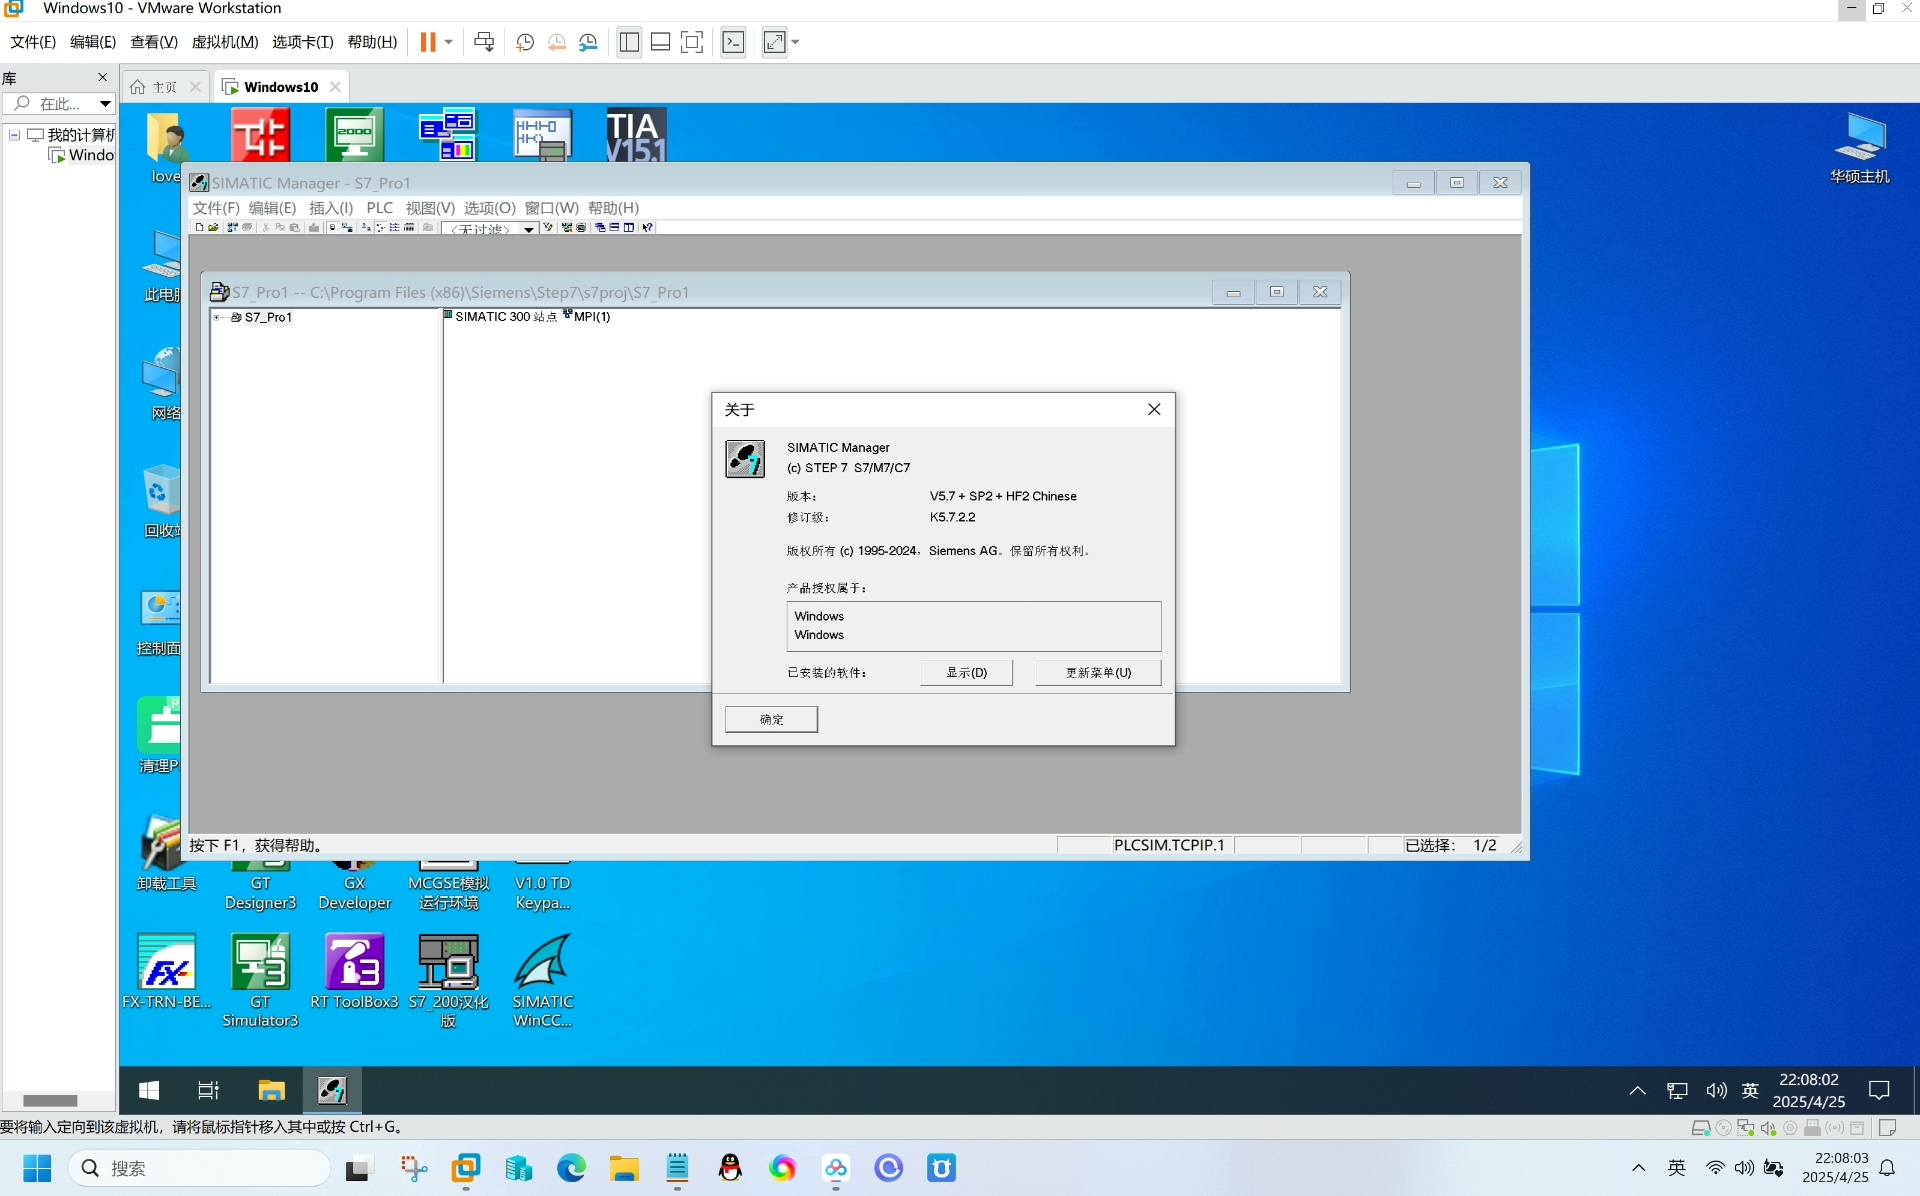The image size is (1920, 1196).
Task: Open SIMATIC WinCC desktop shortcut
Action: (x=543, y=980)
